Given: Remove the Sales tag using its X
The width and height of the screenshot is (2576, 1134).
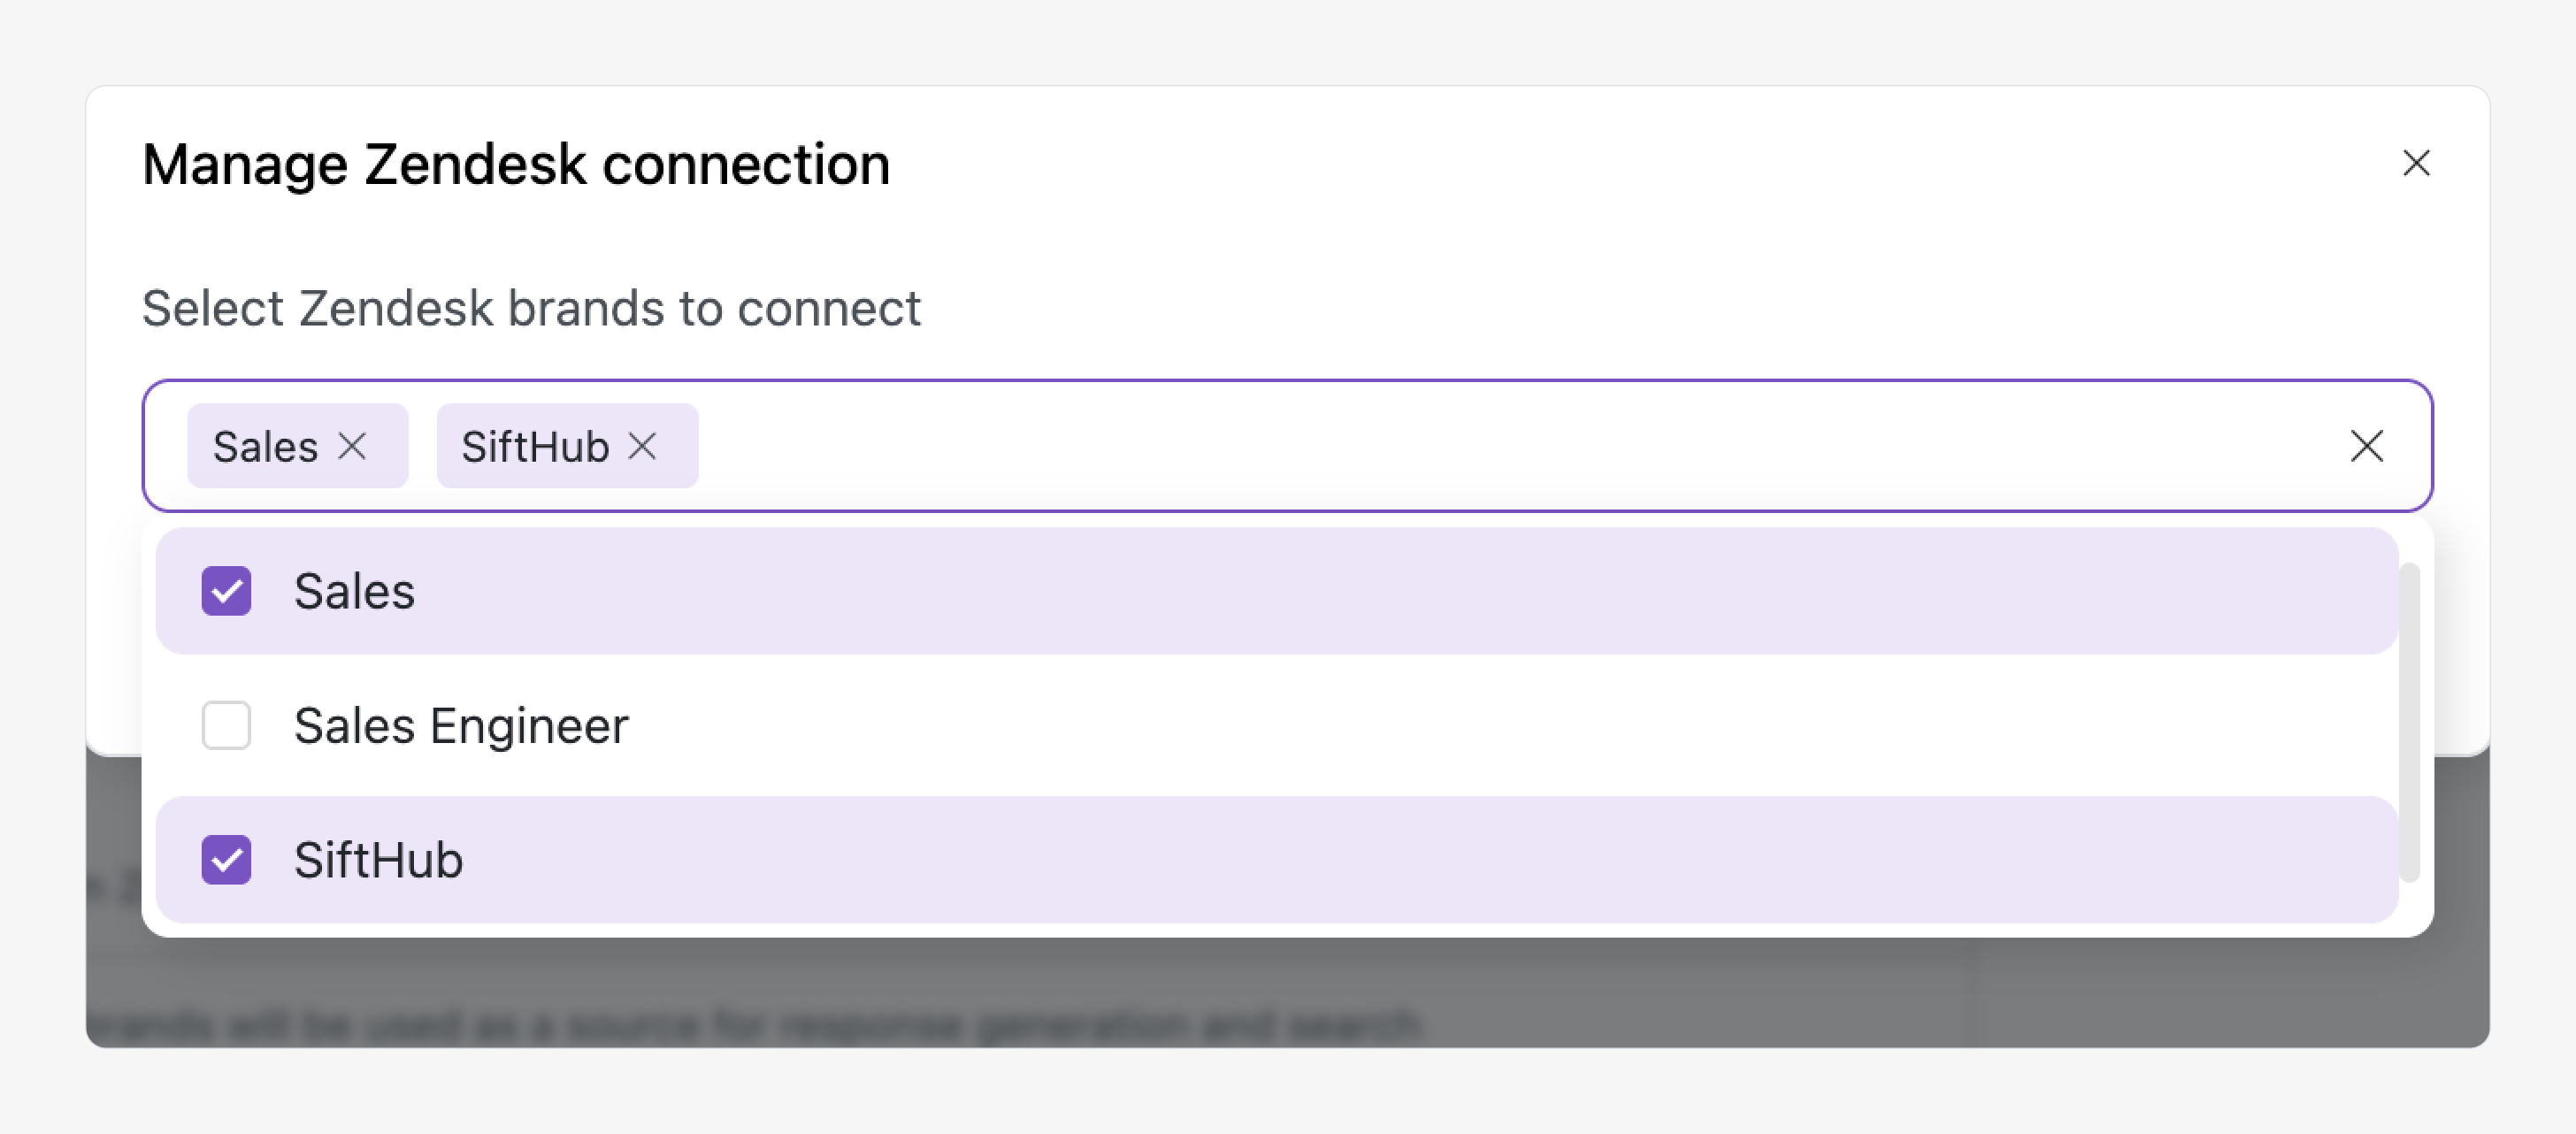Looking at the screenshot, I should pyautogui.click(x=352, y=446).
